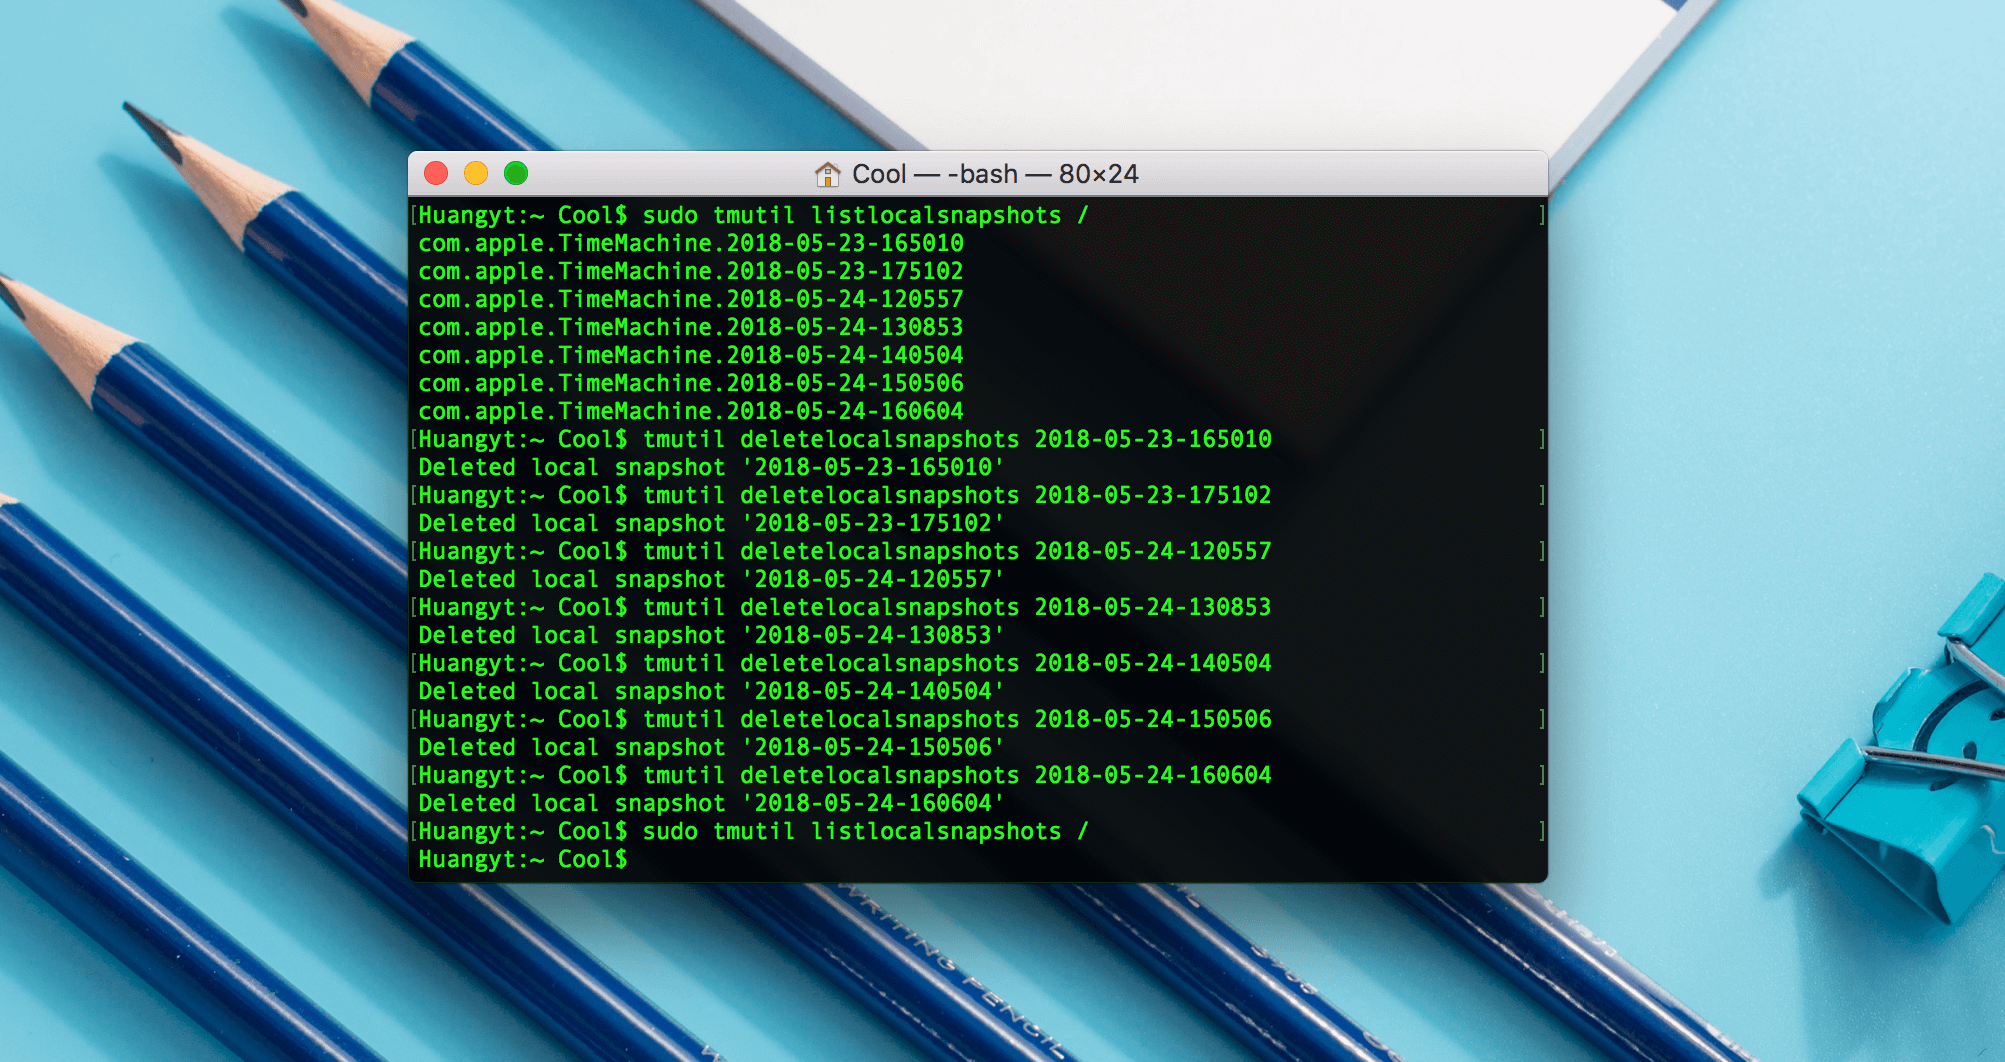Click the home folder icon in title bar

tap(827, 174)
